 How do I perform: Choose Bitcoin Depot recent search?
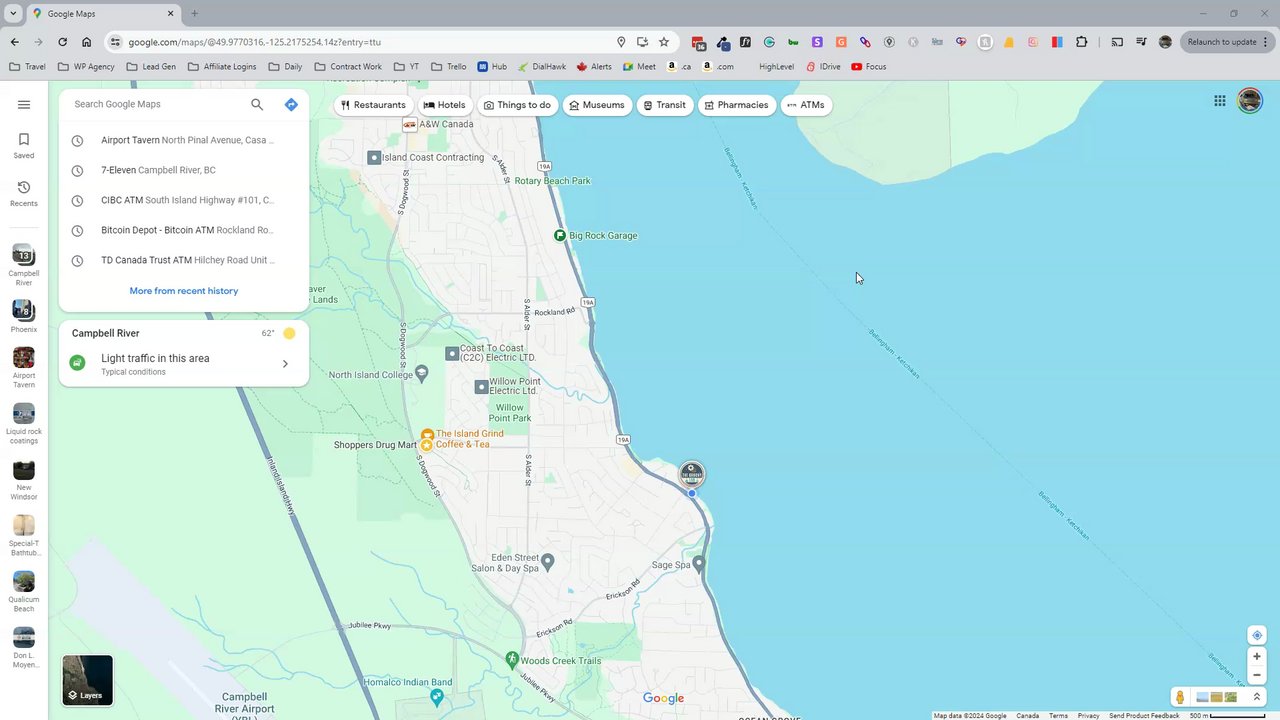[184, 230]
